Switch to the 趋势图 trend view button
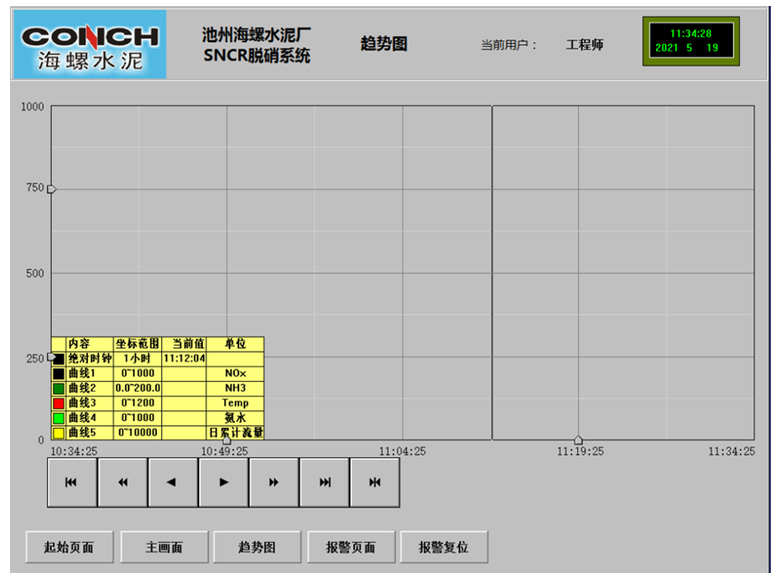The image size is (778, 580). point(257,547)
